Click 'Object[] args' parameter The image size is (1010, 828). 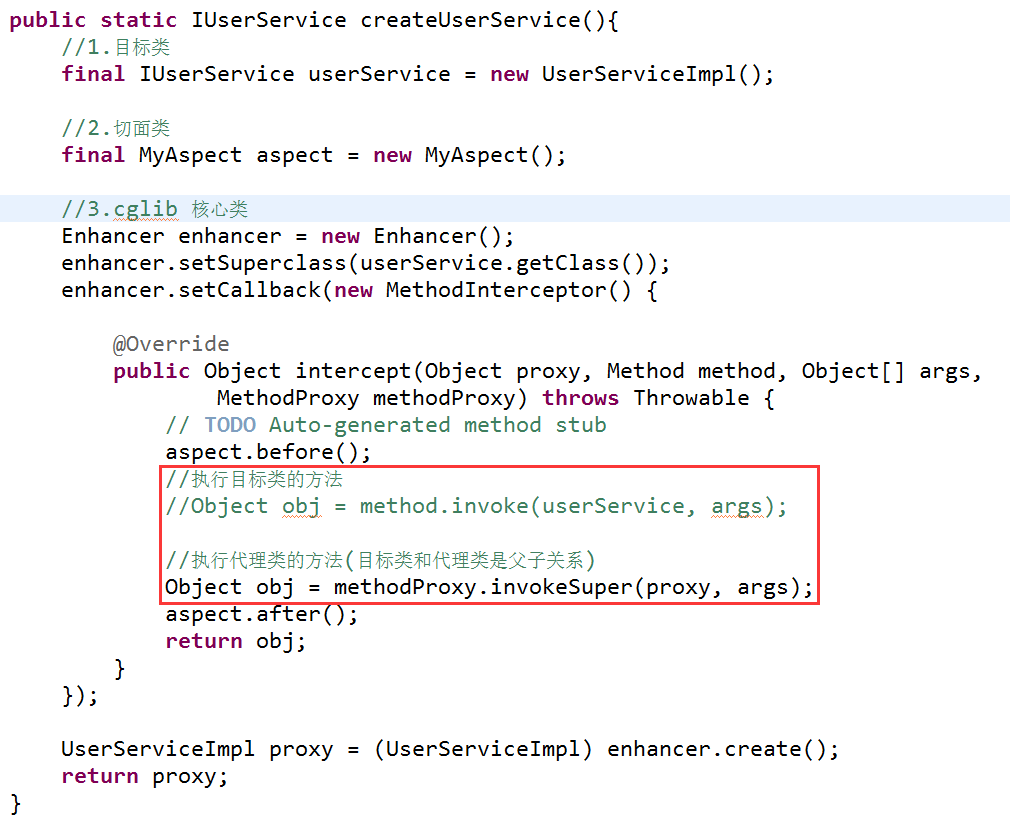[886, 372]
